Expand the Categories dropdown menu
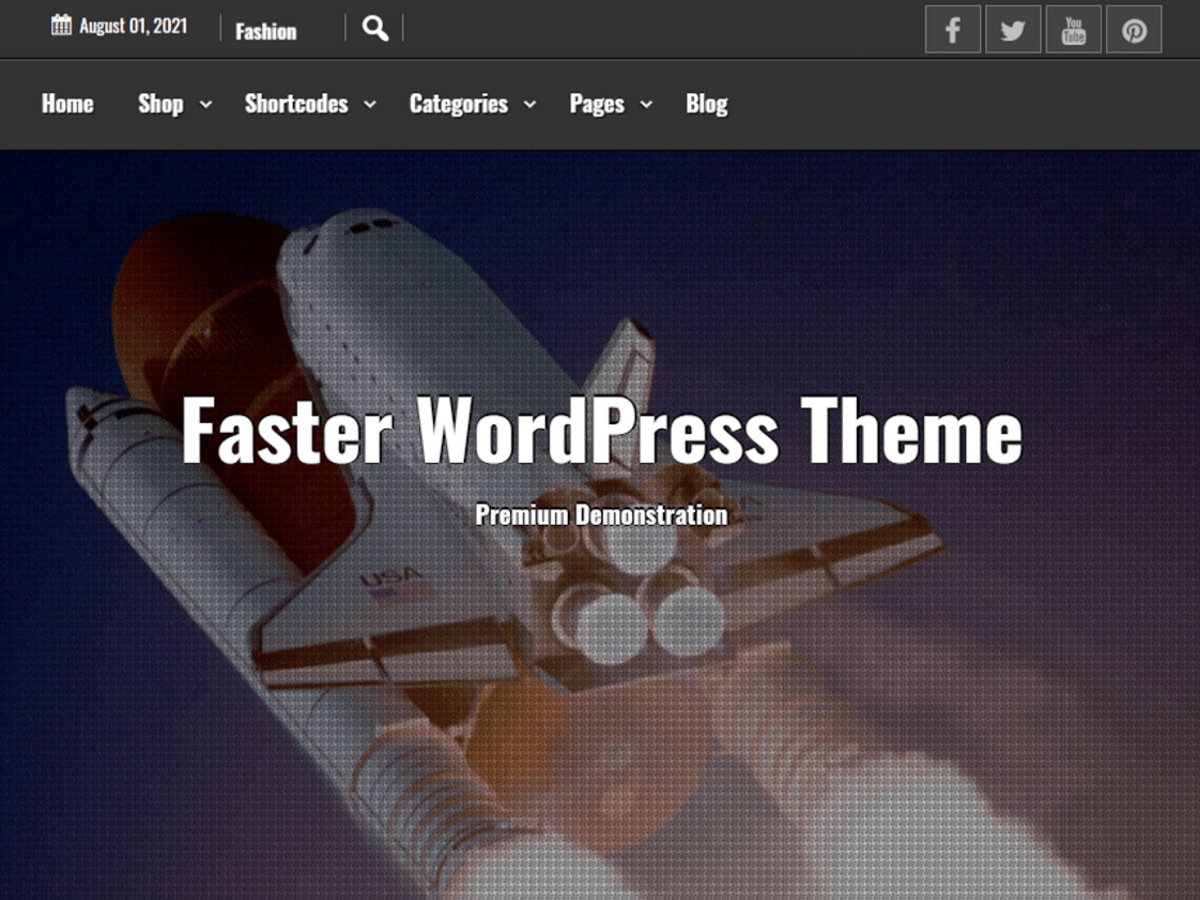 (x=457, y=104)
